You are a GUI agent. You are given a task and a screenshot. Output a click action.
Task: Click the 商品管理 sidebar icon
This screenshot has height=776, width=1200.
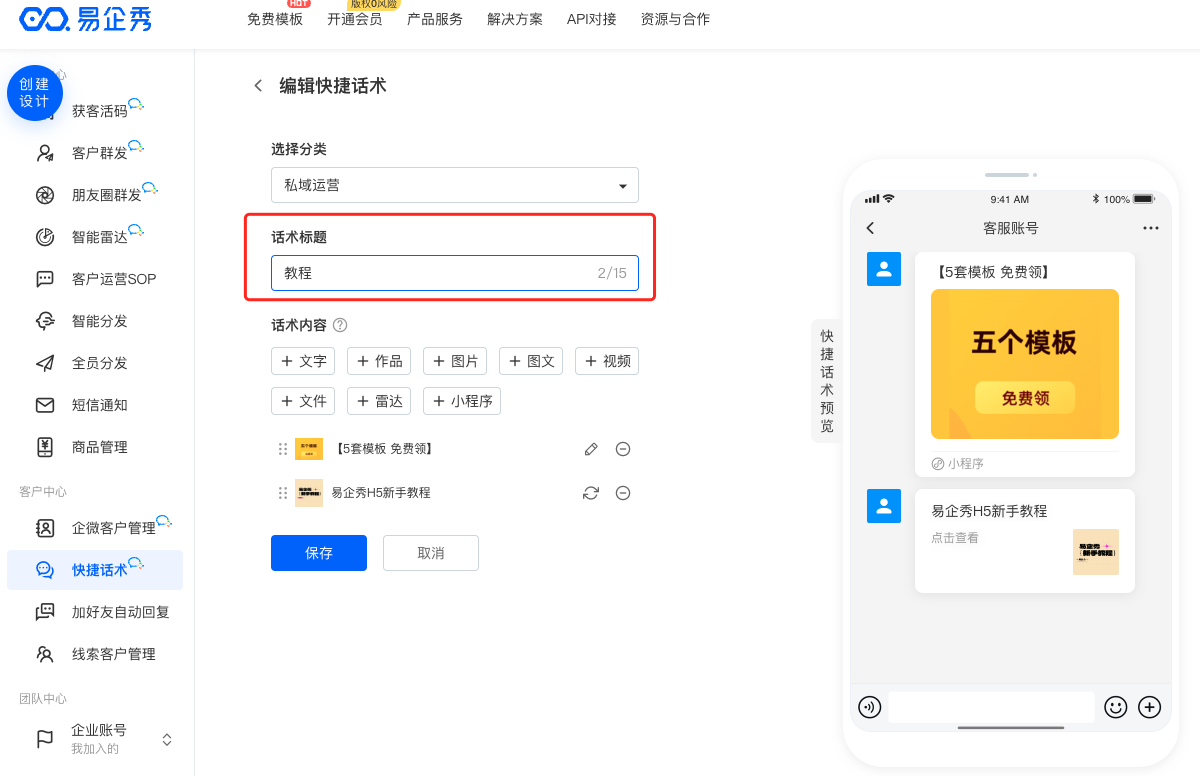click(45, 447)
